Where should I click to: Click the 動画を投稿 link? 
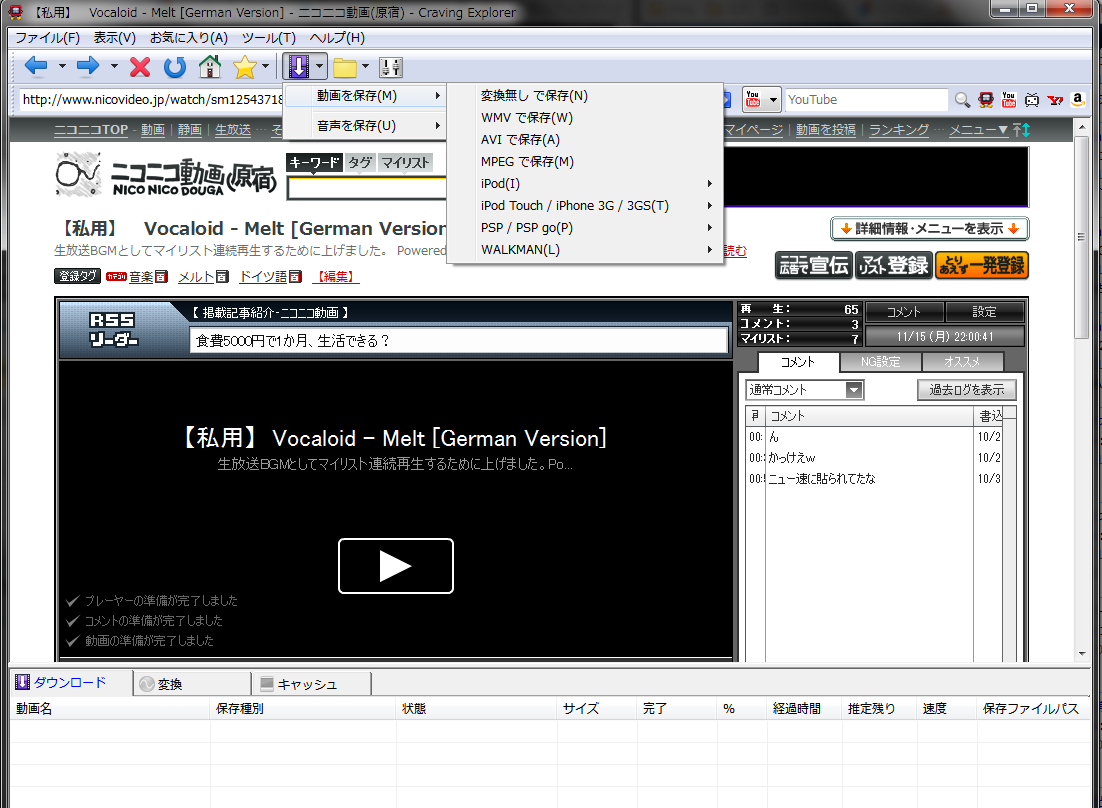[826, 130]
